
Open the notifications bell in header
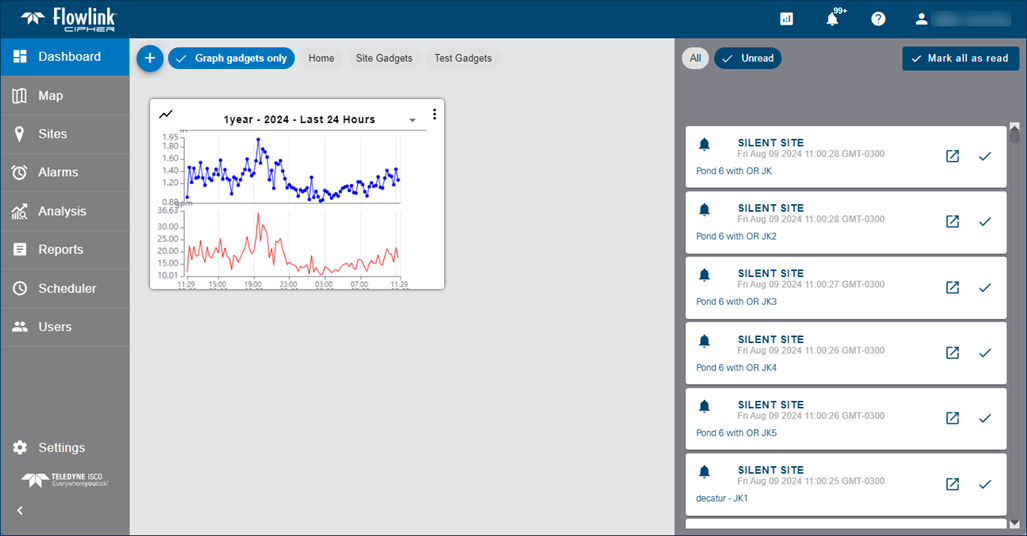tap(832, 19)
